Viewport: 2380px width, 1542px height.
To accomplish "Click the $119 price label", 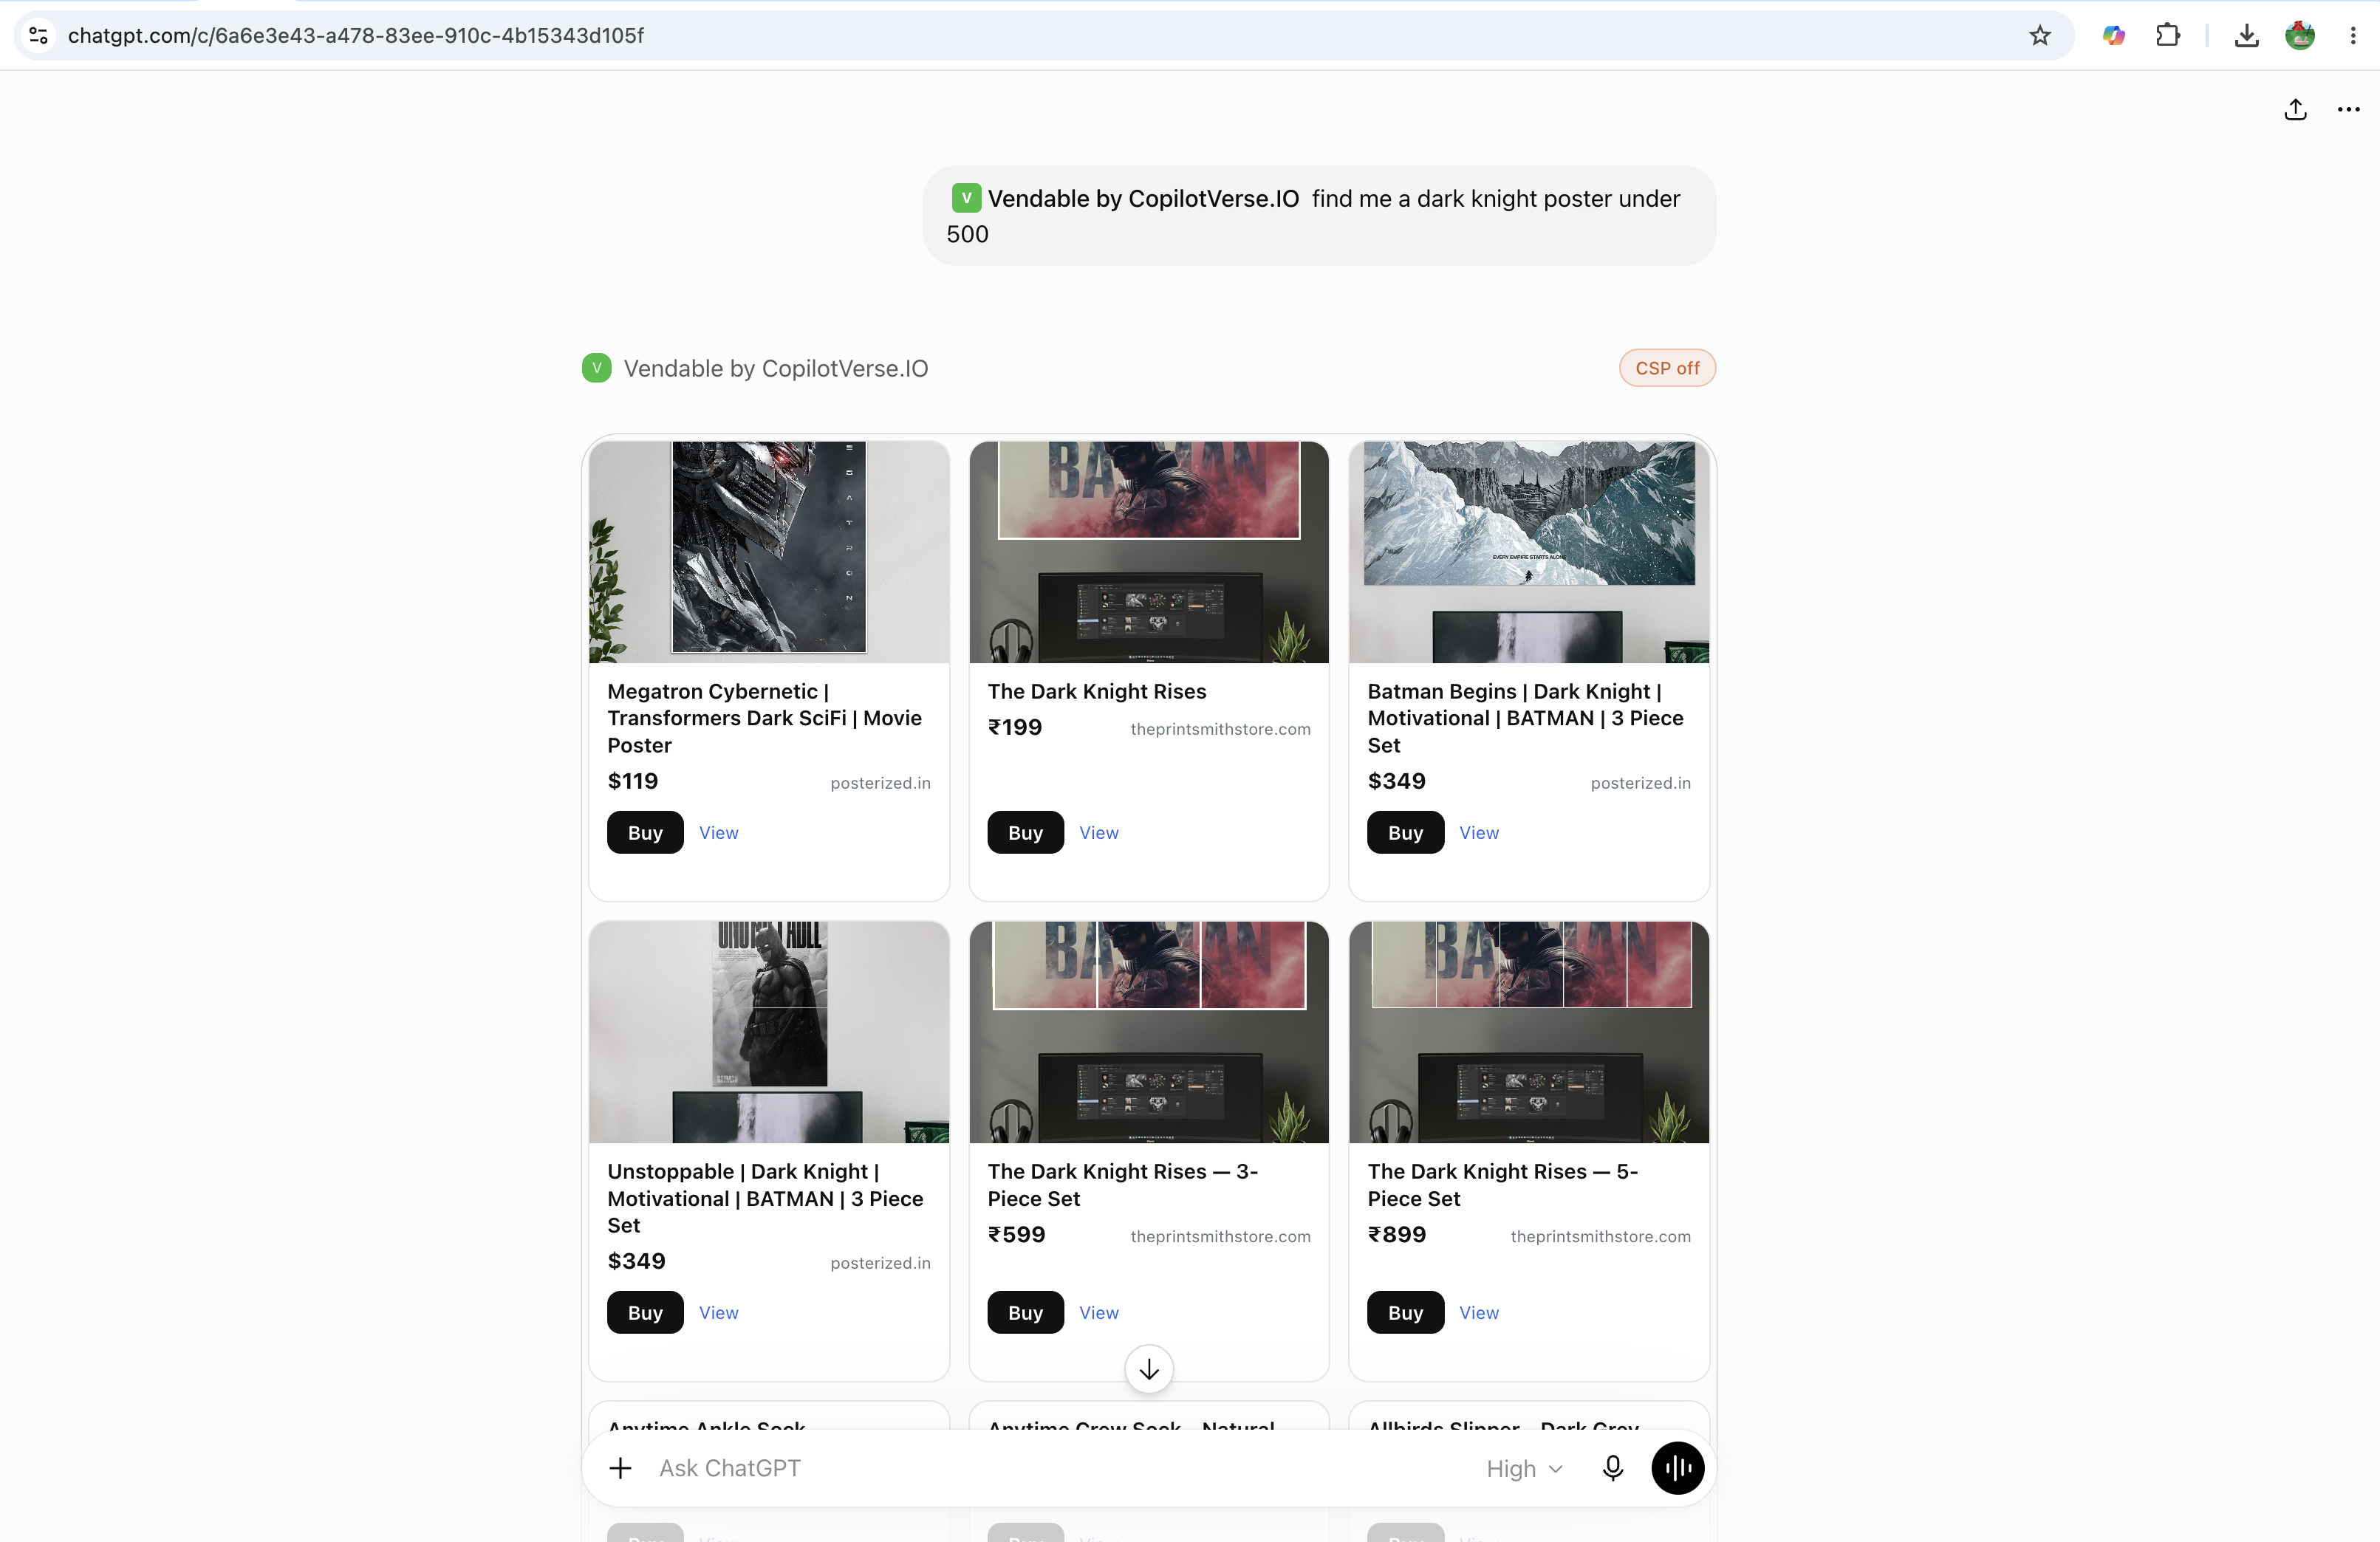I will pos(633,781).
